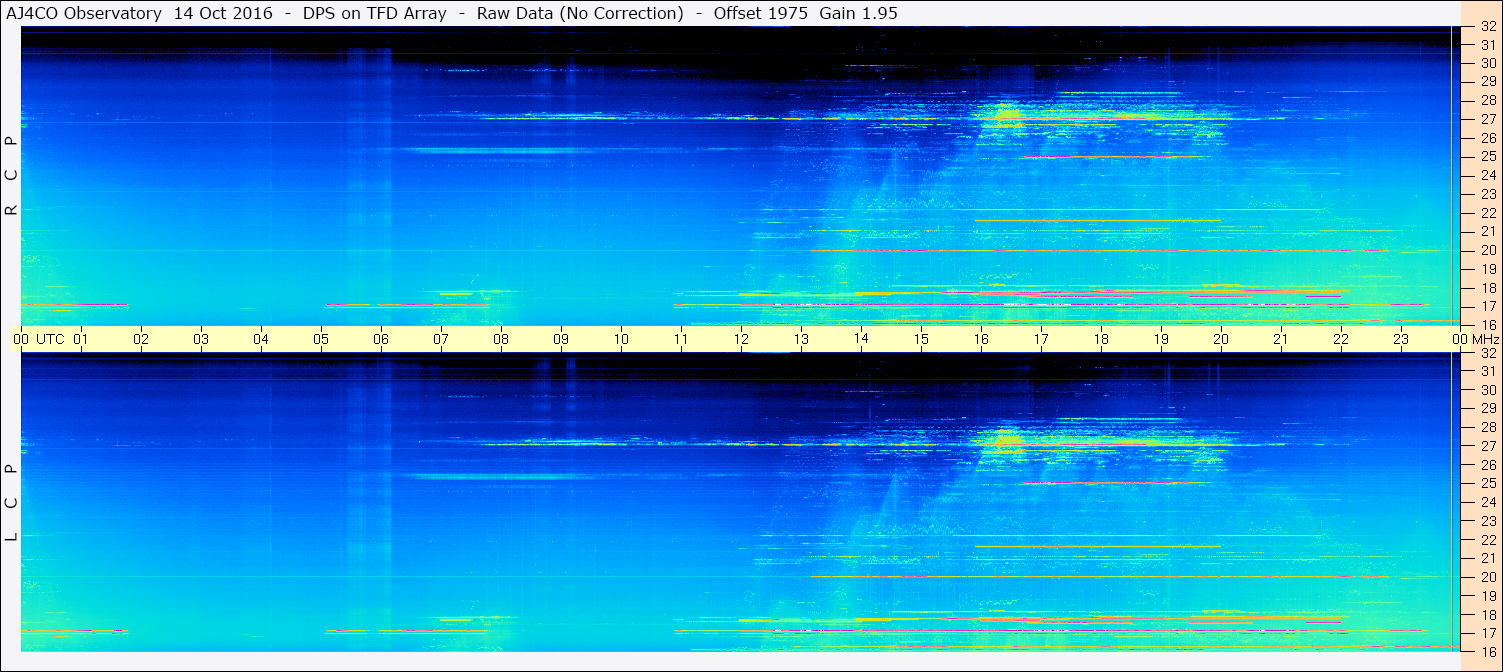Pick the 18 hour marker on the UTC time axis
This screenshot has height=672, width=1503.
(x=1101, y=339)
